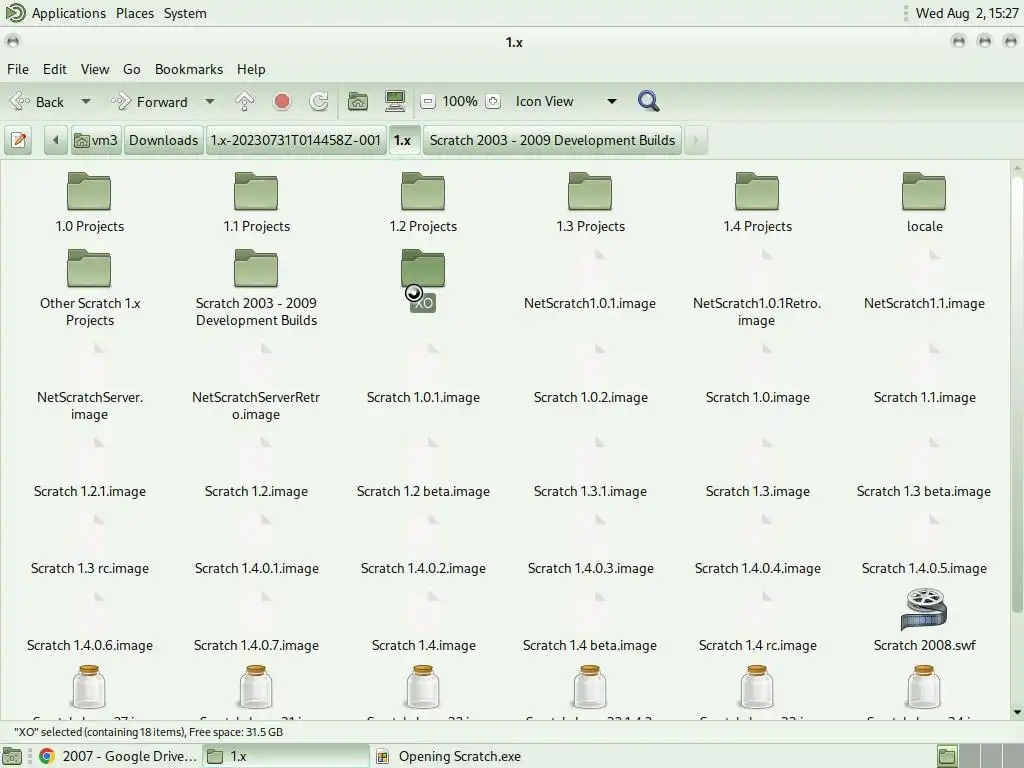Open the Back history dropdown arrow
Screen dimensions: 1024x768
(86, 101)
